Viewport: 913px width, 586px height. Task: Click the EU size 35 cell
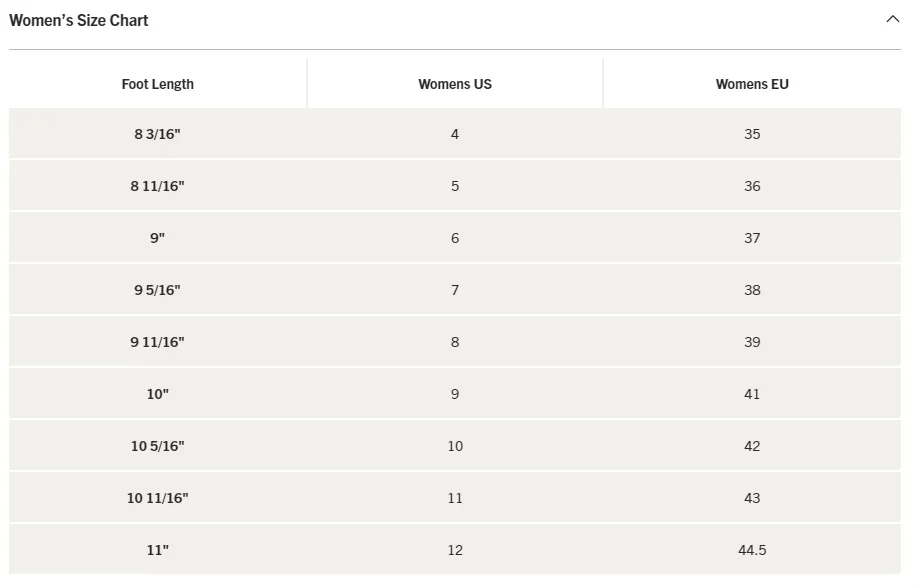click(752, 134)
